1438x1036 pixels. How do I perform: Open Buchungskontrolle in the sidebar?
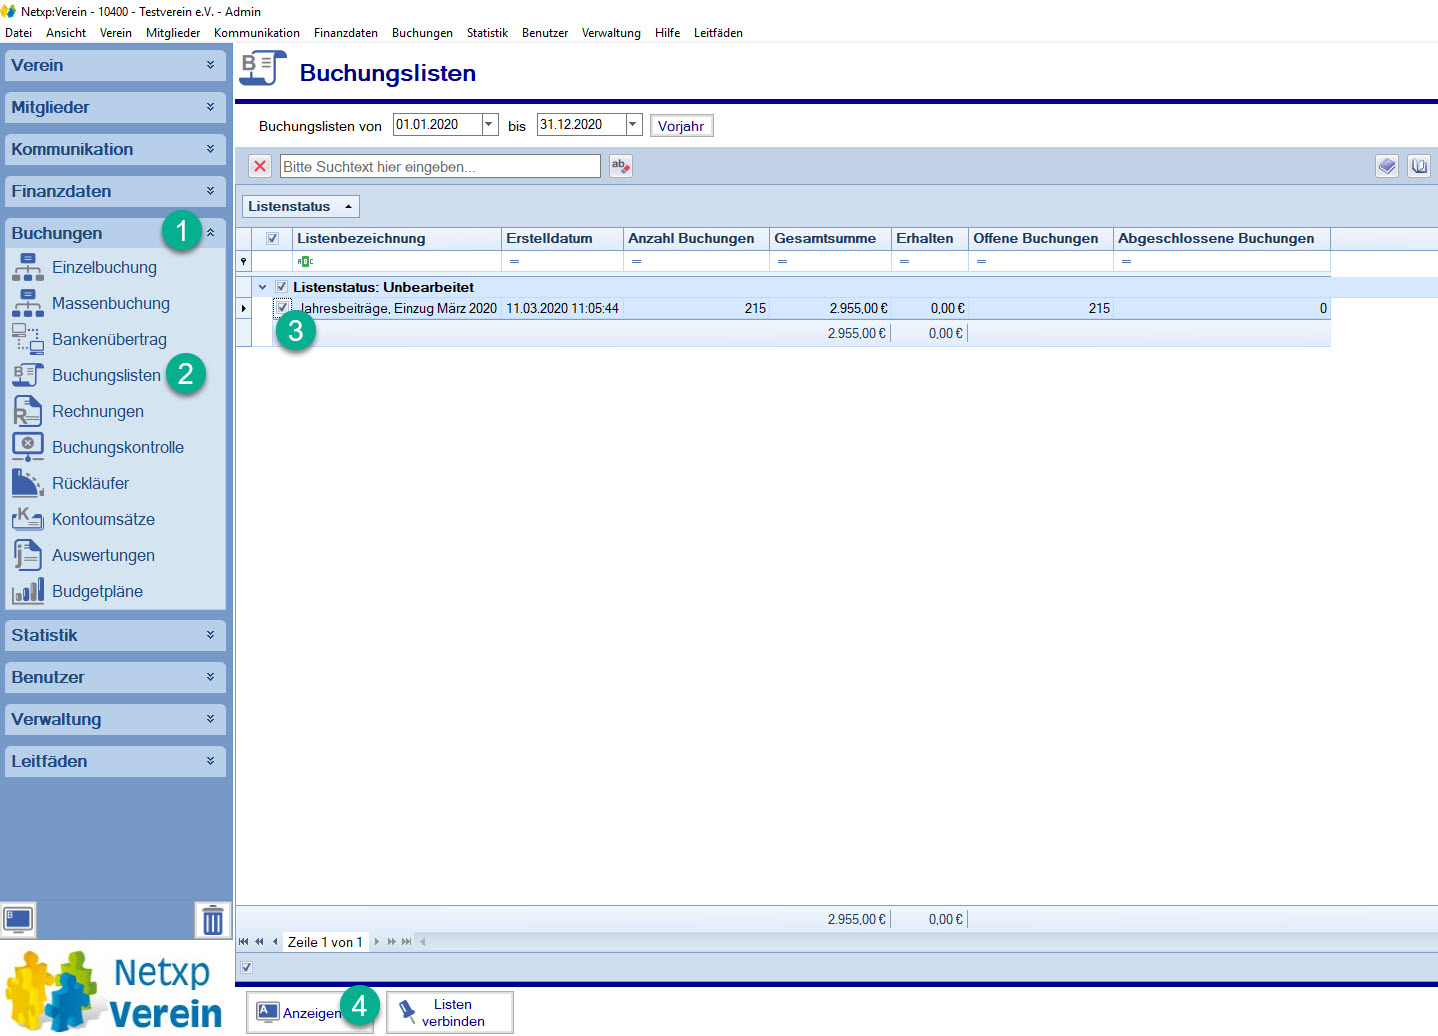click(117, 448)
